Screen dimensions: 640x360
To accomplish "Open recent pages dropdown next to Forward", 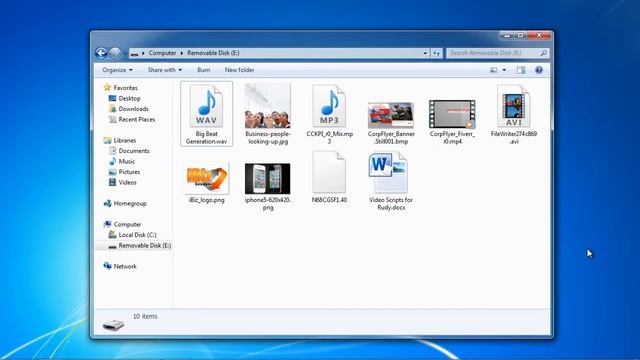I will (125, 53).
